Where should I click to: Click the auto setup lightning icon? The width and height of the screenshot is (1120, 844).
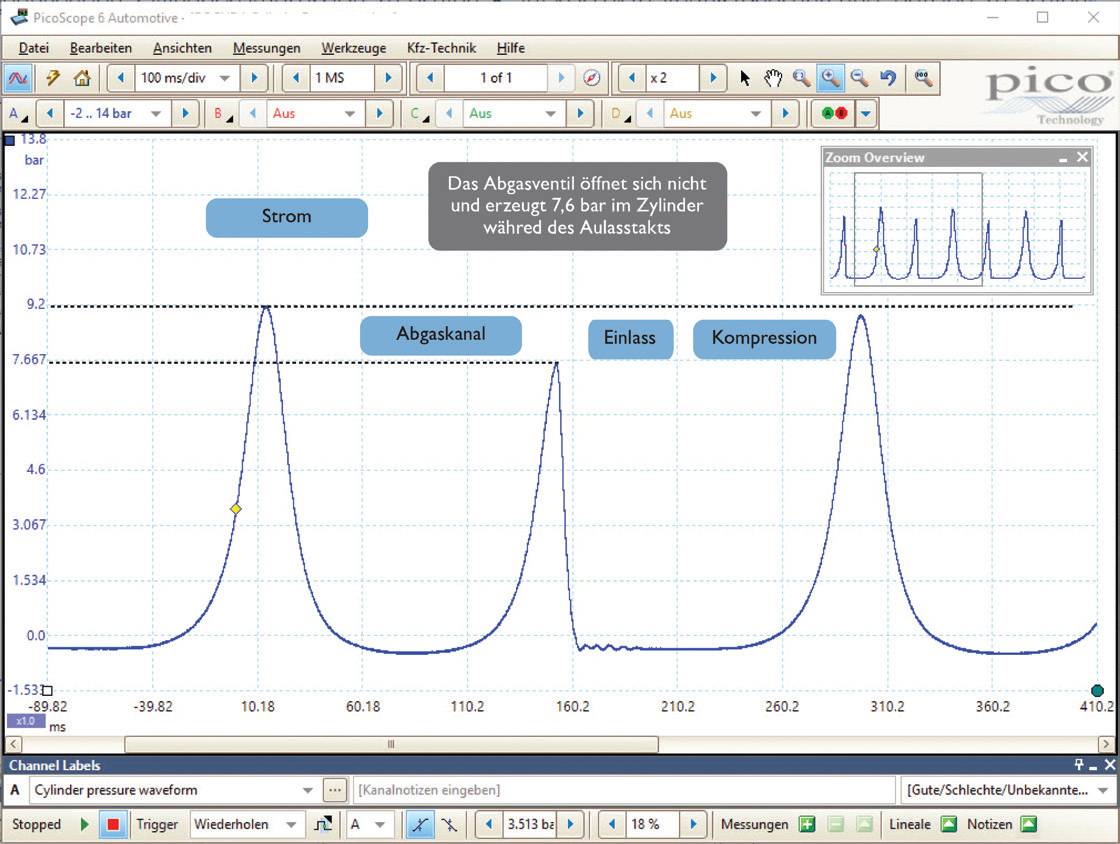(53, 78)
